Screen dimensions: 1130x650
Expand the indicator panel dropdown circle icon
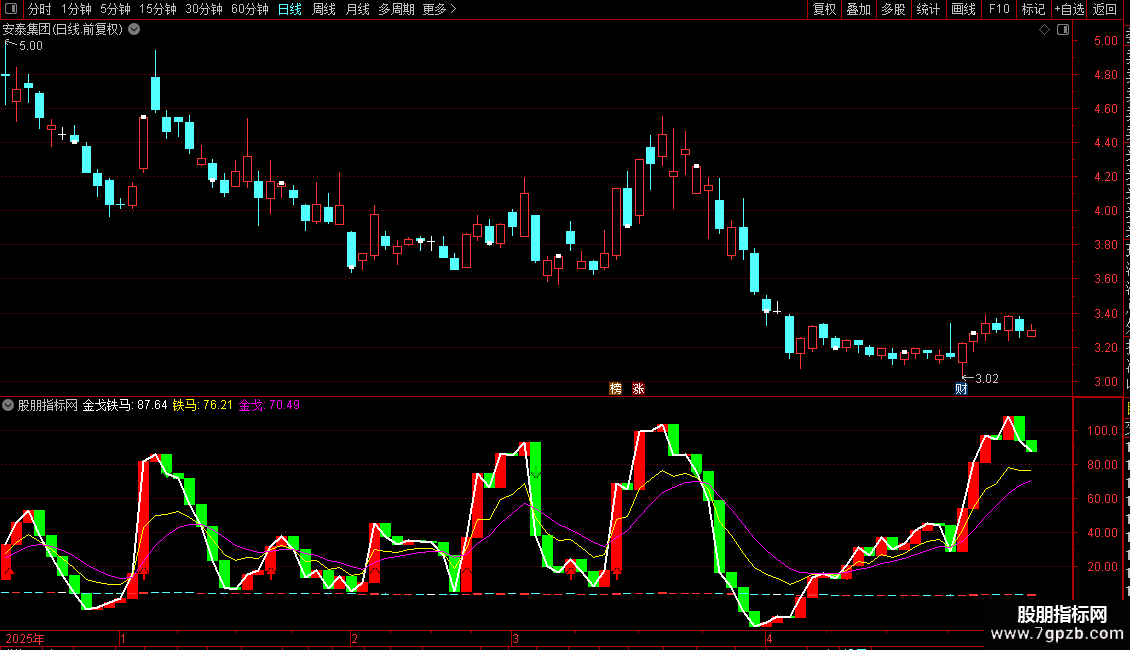(x=8, y=405)
